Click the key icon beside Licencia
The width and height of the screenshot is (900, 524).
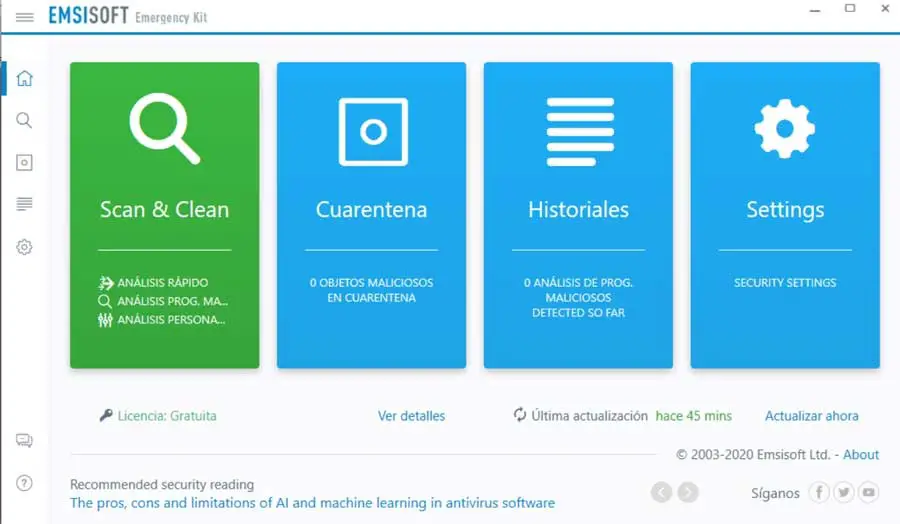(x=106, y=415)
